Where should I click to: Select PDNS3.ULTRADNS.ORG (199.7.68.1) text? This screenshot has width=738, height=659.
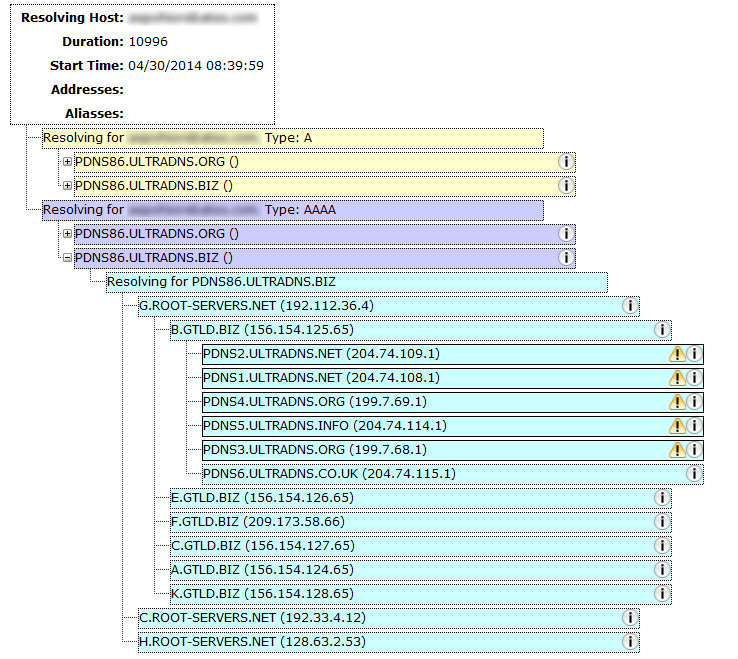point(315,450)
